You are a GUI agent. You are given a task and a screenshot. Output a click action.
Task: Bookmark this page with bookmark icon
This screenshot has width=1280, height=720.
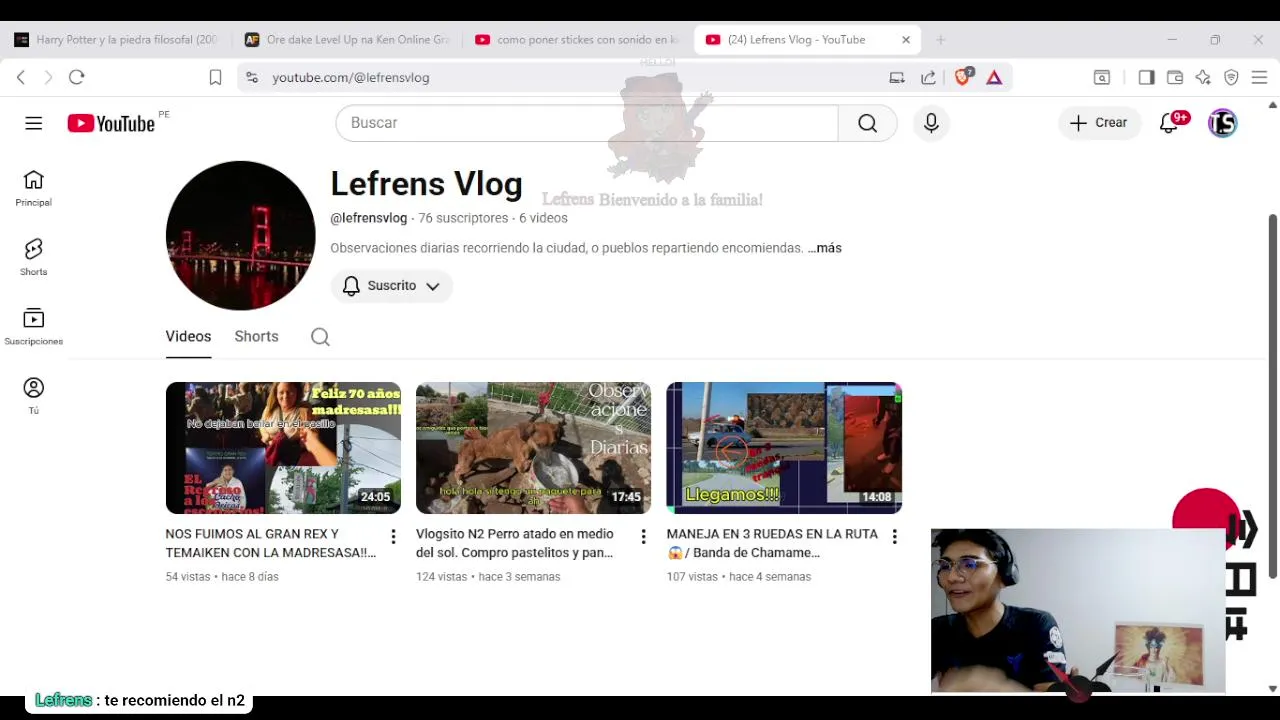pyautogui.click(x=215, y=77)
